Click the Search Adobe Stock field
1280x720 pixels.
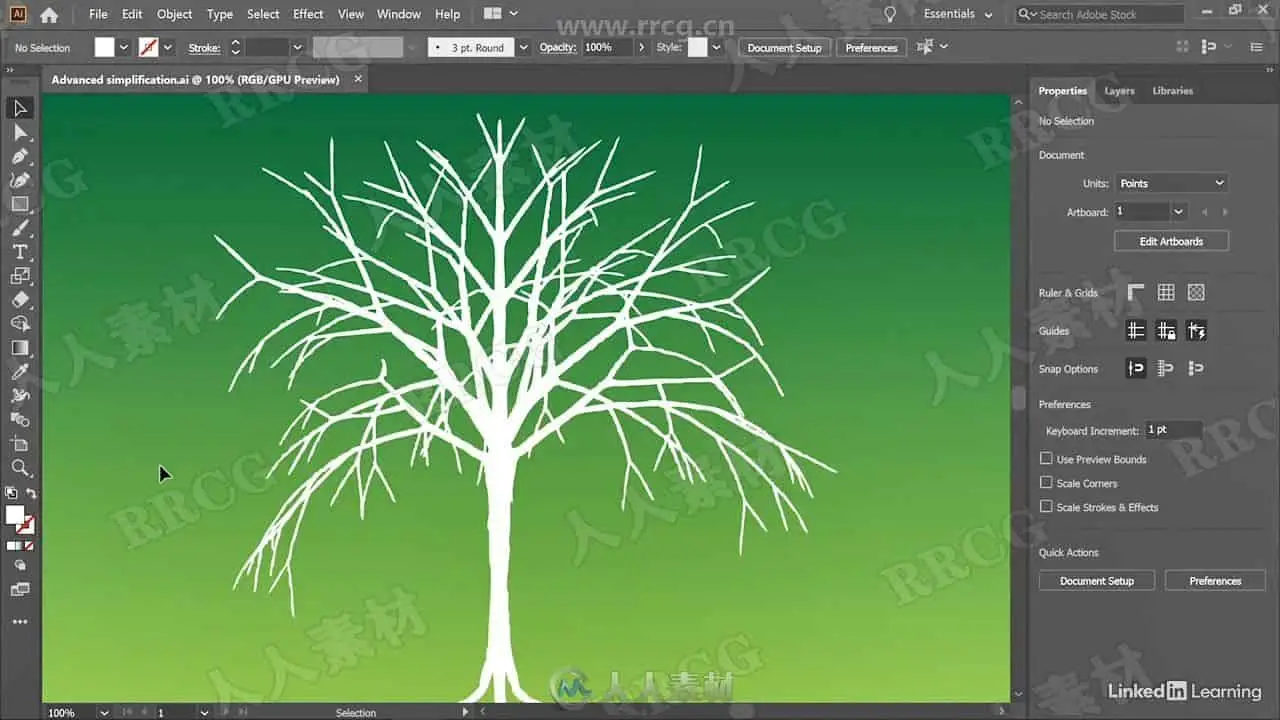1100,14
